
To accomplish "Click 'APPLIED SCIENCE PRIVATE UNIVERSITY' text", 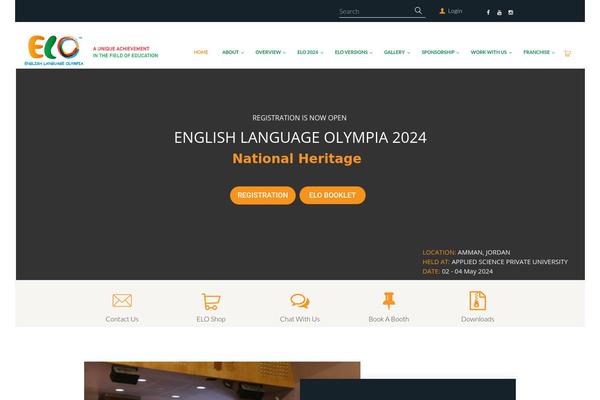I will (510, 262).
